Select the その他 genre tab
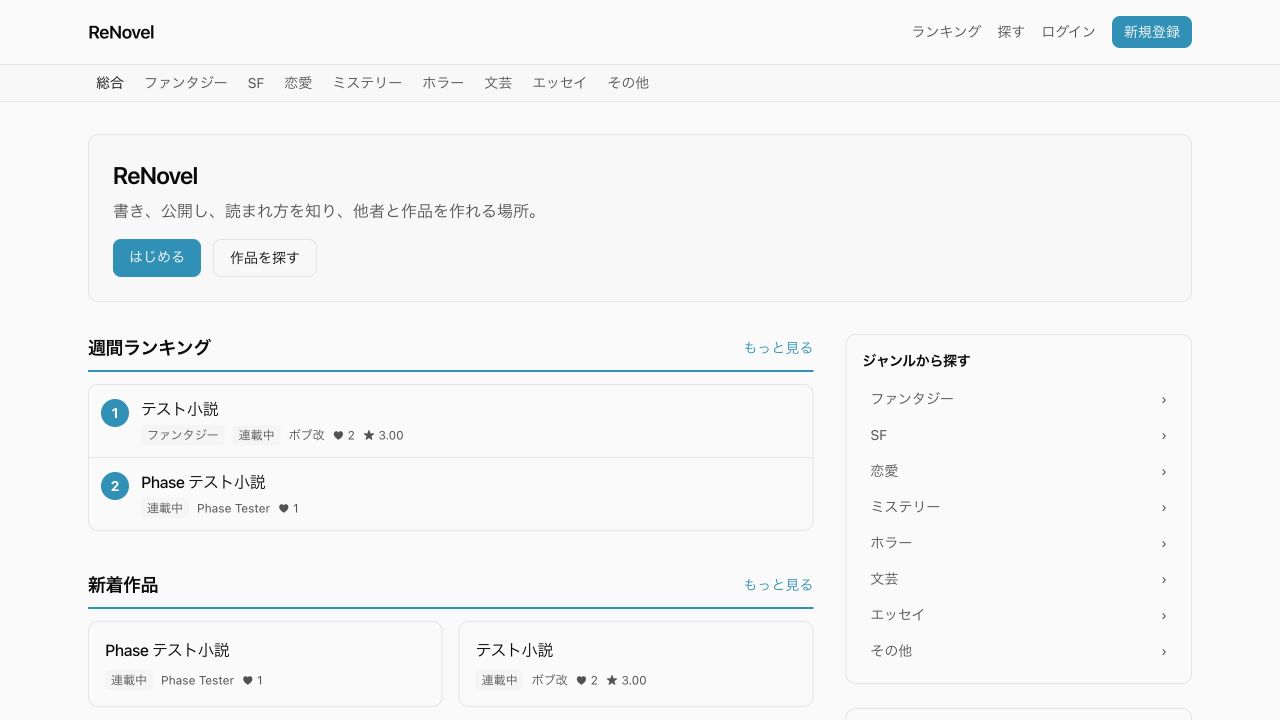 [x=628, y=83]
